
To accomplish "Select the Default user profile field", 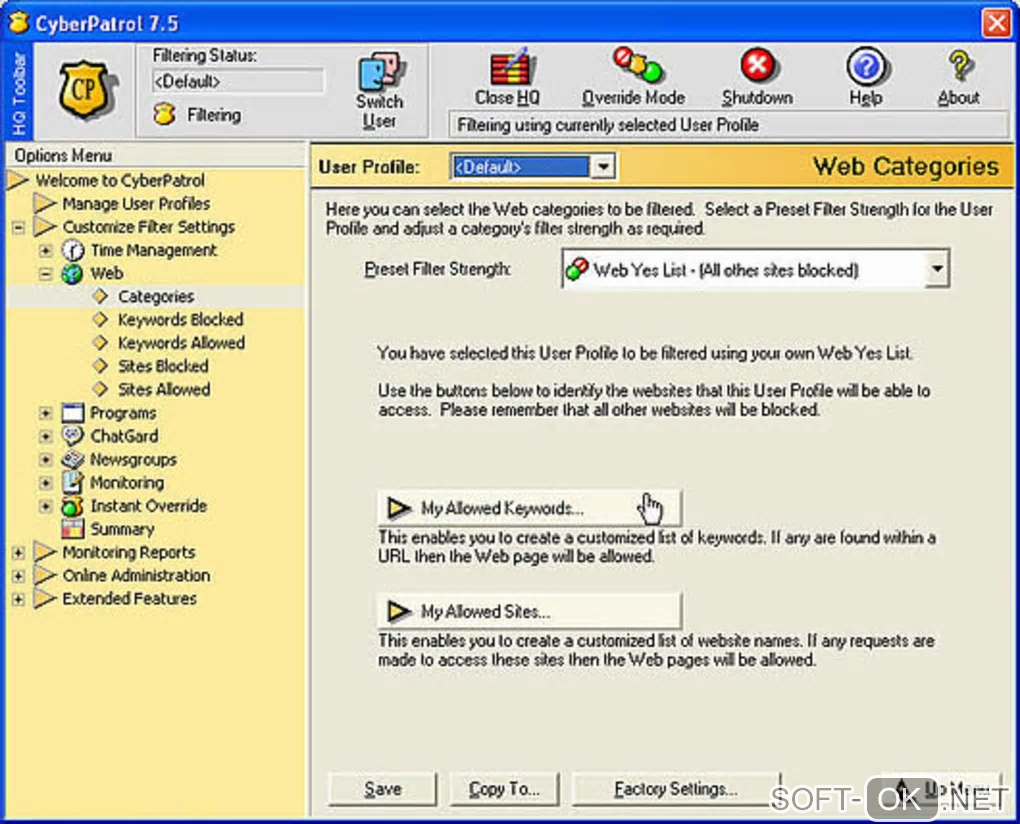I will point(520,167).
